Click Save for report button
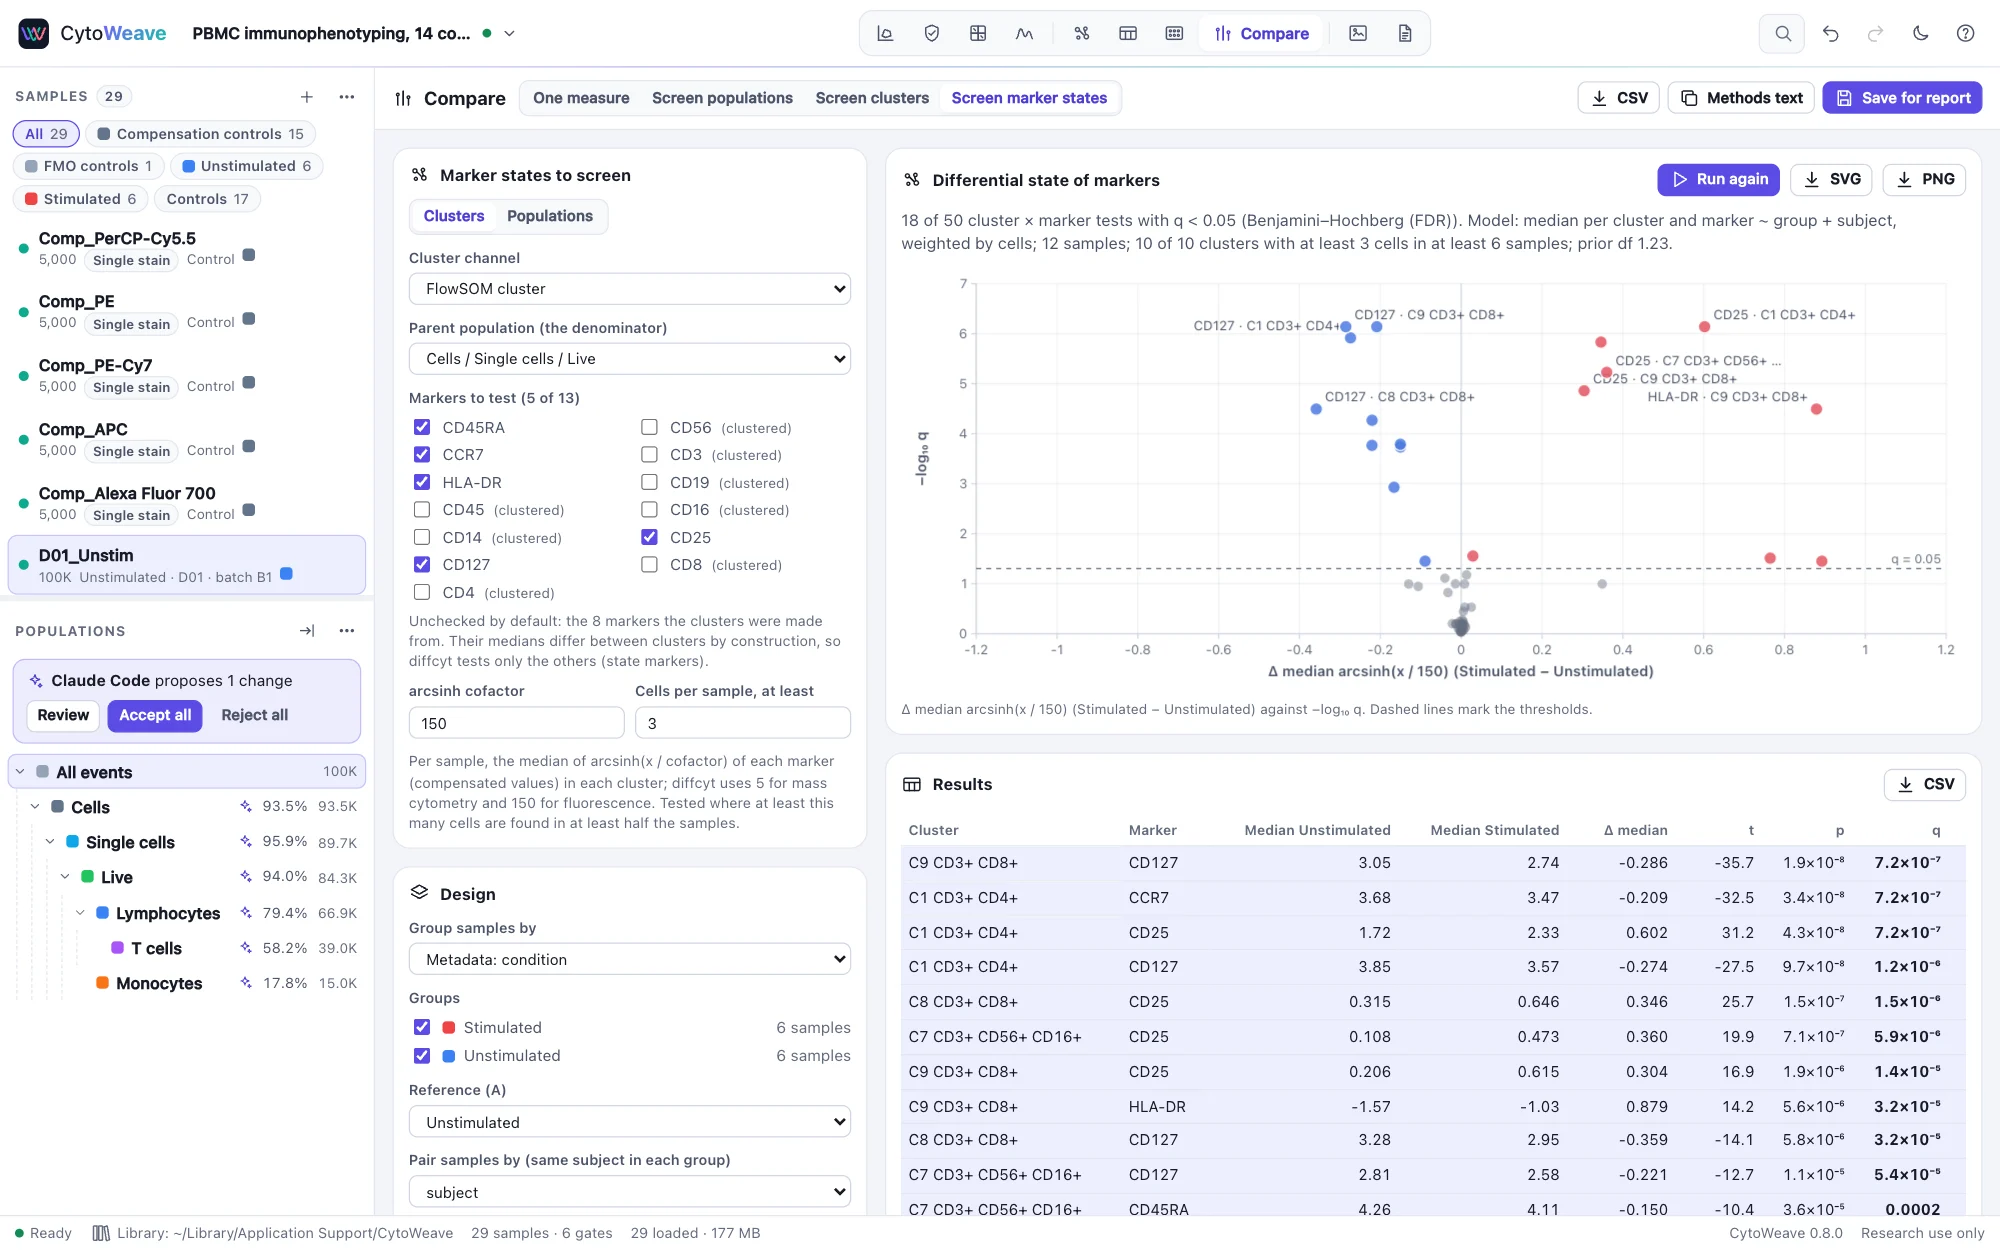The width and height of the screenshot is (2000, 1250). (1902, 98)
